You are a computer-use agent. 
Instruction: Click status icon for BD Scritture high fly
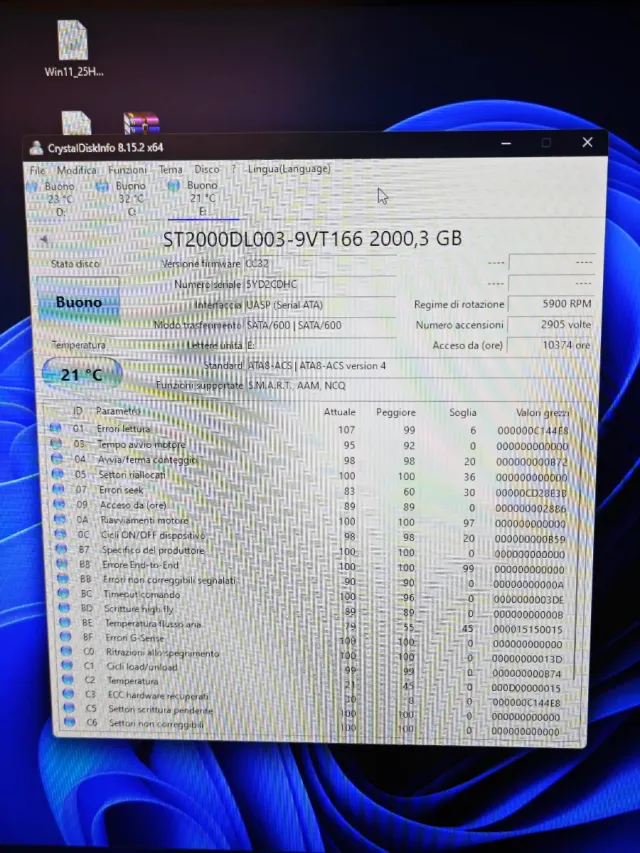(x=64, y=608)
